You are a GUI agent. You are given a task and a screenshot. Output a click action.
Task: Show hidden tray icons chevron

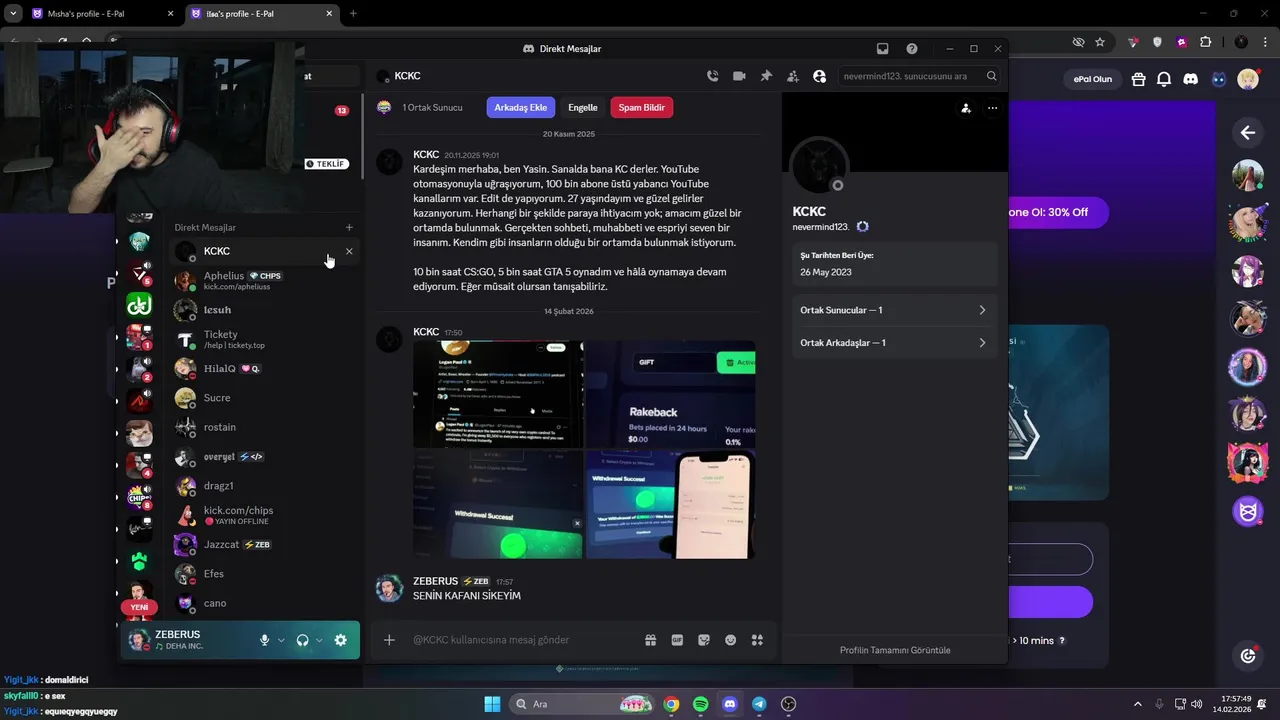[1137, 704]
